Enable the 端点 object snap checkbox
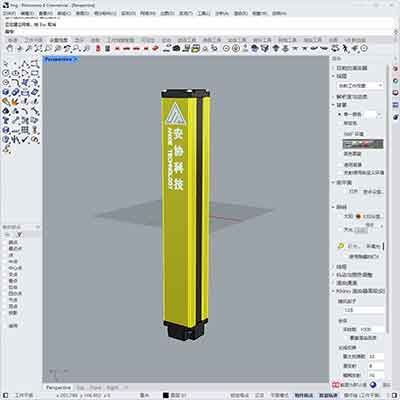This screenshot has height=400, width=400. click(x=5, y=242)
